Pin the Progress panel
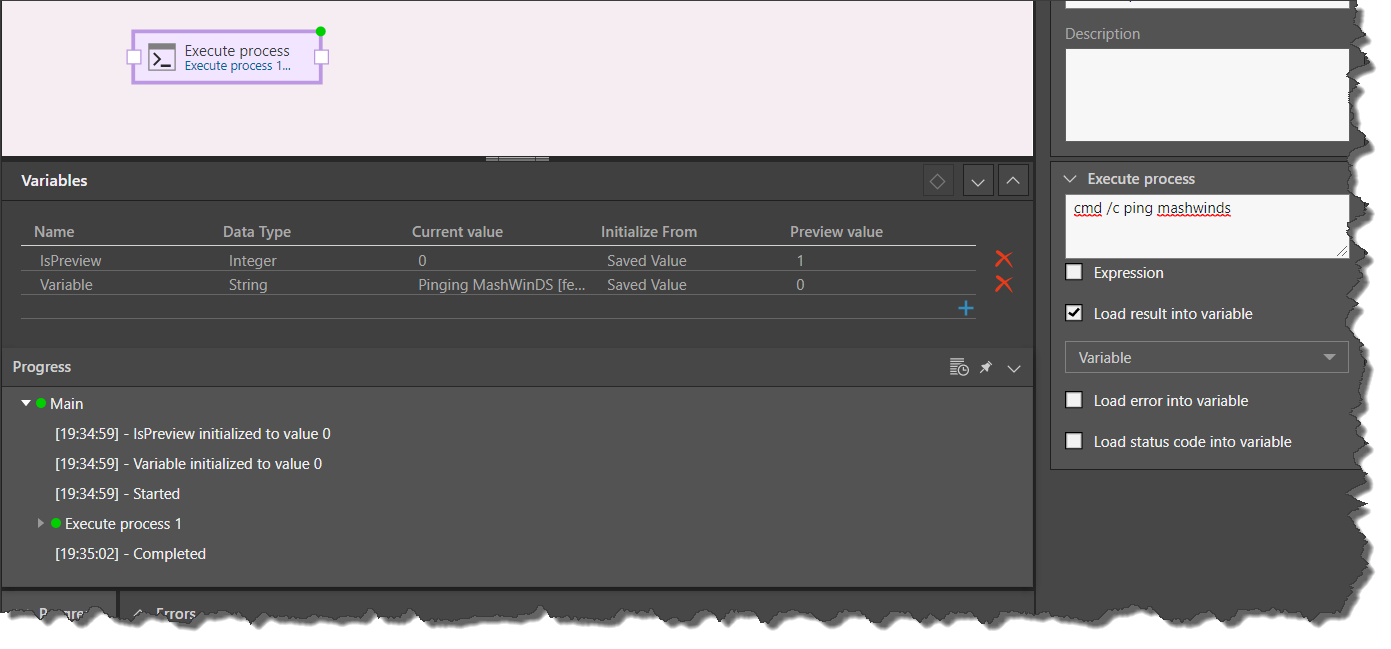 [986, 368]
